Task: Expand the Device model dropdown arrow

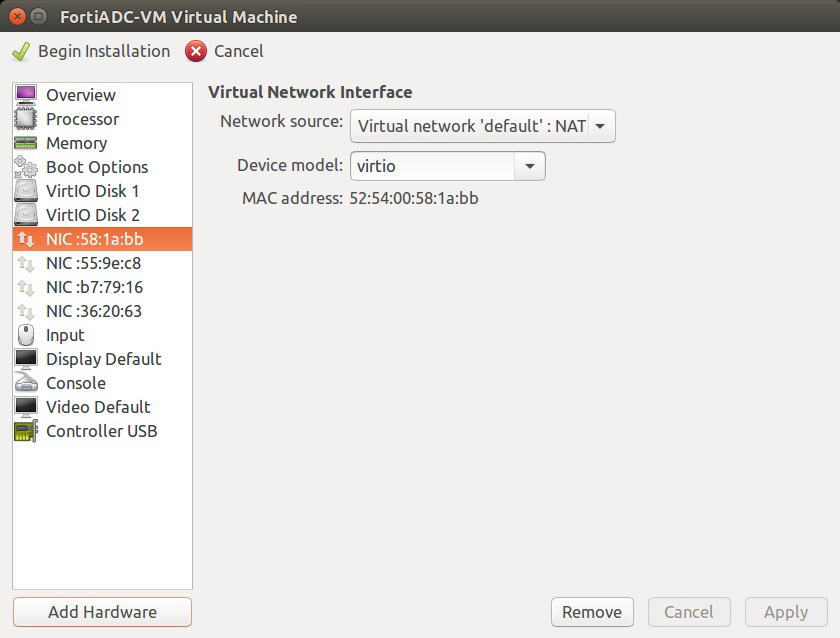Action: tap(530, 166)
